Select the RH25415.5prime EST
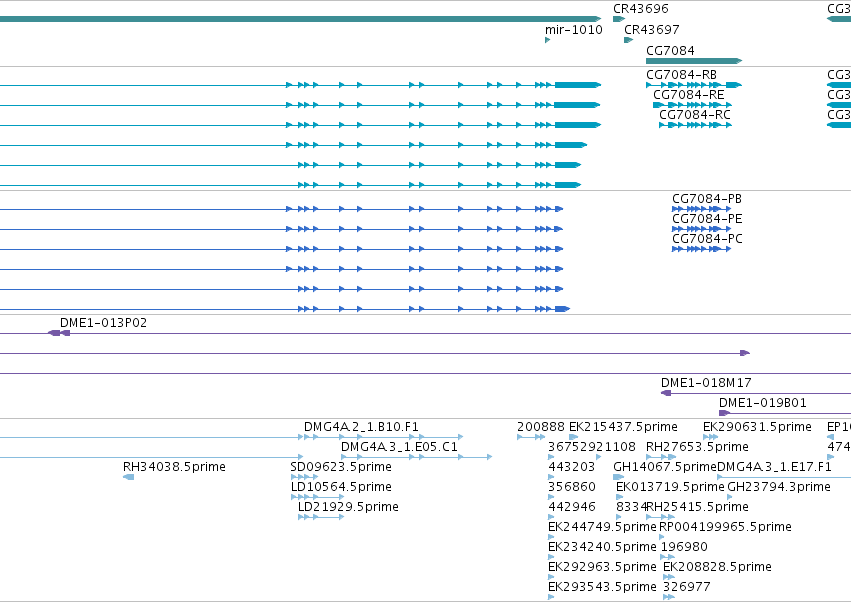Screen dimensions: 851x602 coord(661,517)
